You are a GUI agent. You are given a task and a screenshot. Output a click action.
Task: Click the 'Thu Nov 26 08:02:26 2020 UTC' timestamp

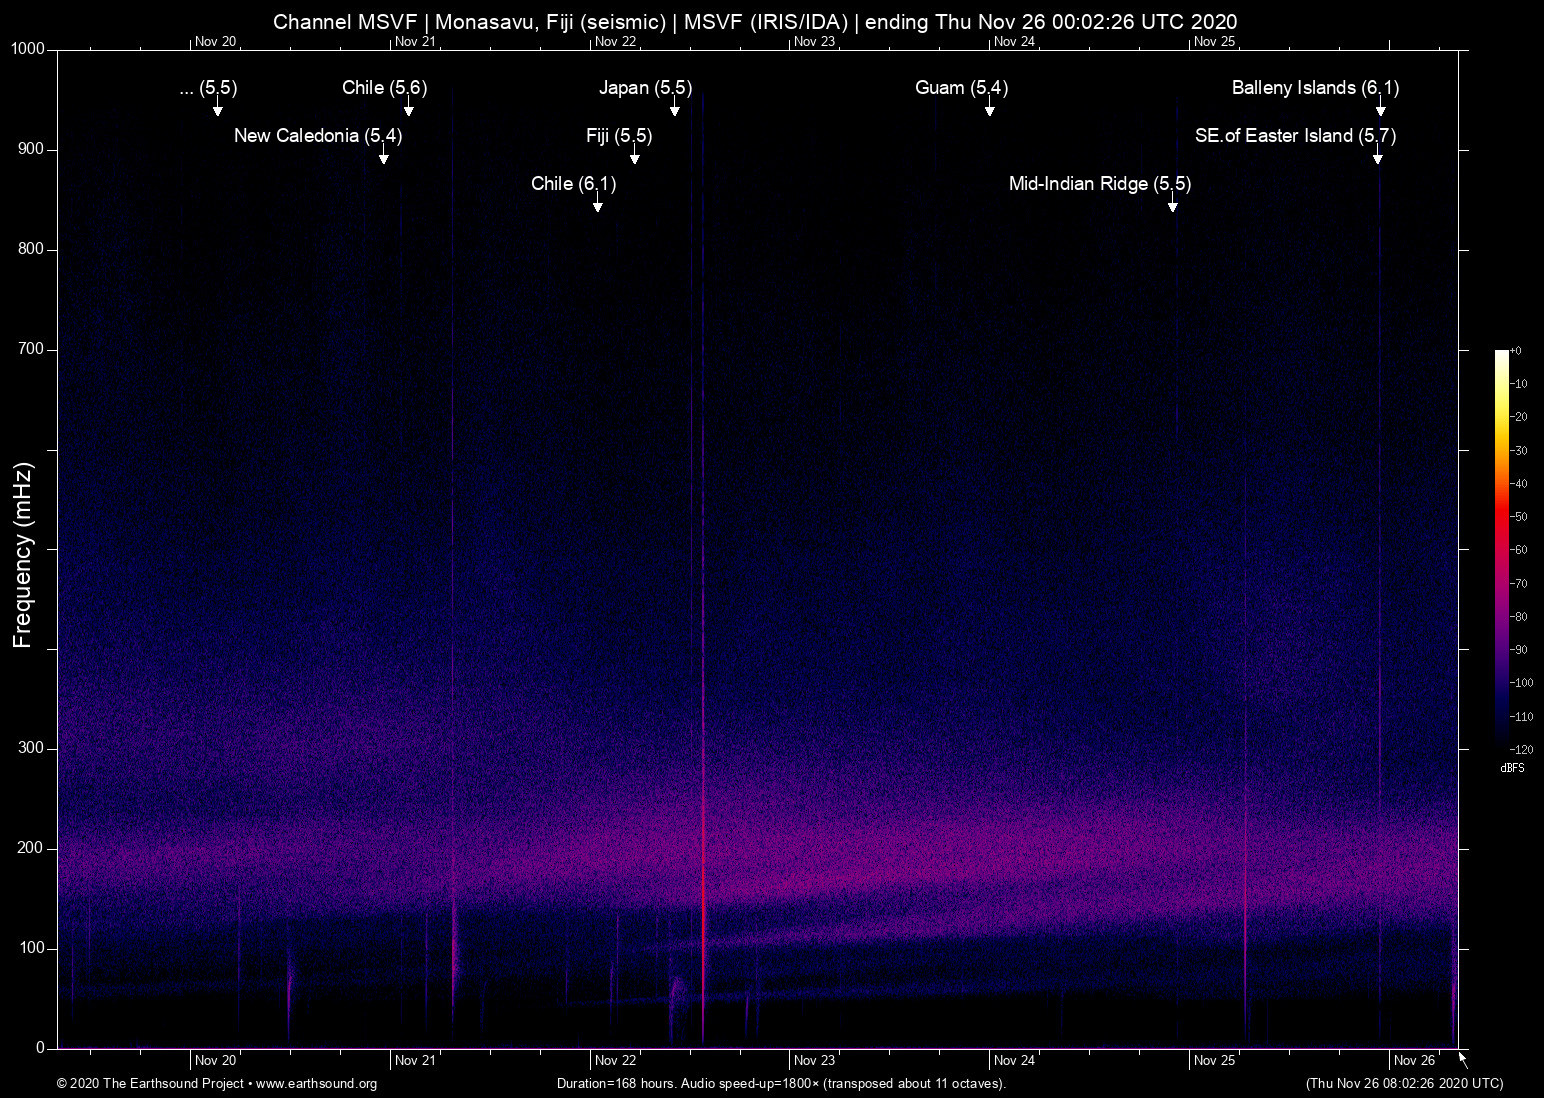click(x=1404, y=1084)
